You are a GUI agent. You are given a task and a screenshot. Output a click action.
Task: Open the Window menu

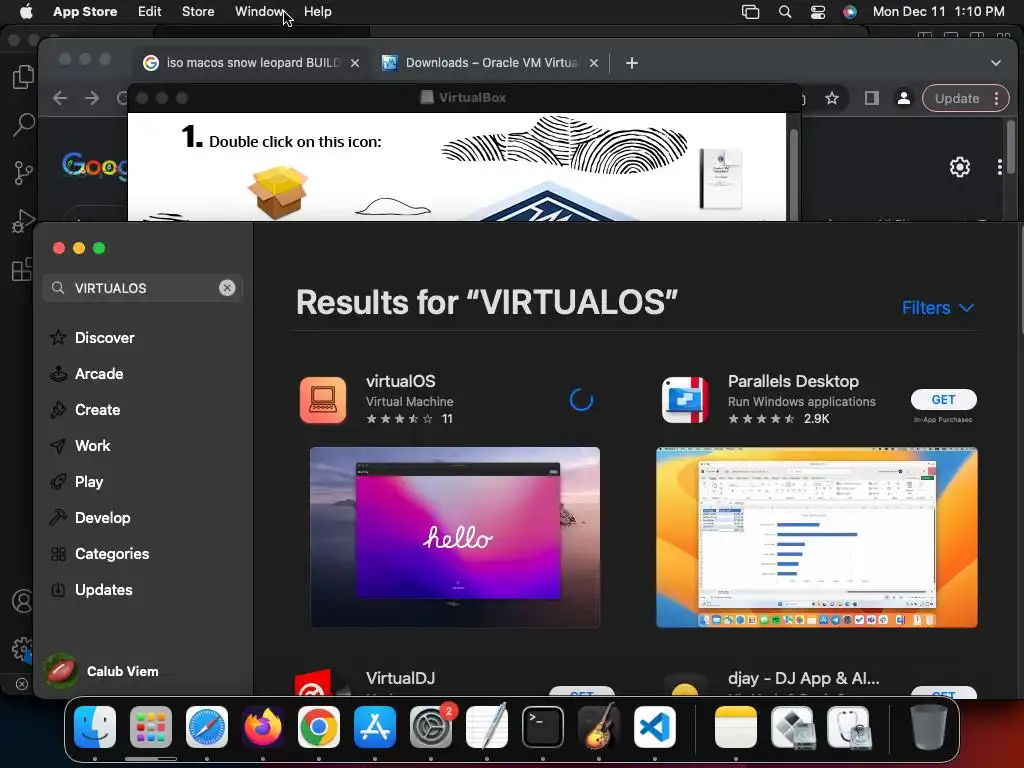click(259, 12)
